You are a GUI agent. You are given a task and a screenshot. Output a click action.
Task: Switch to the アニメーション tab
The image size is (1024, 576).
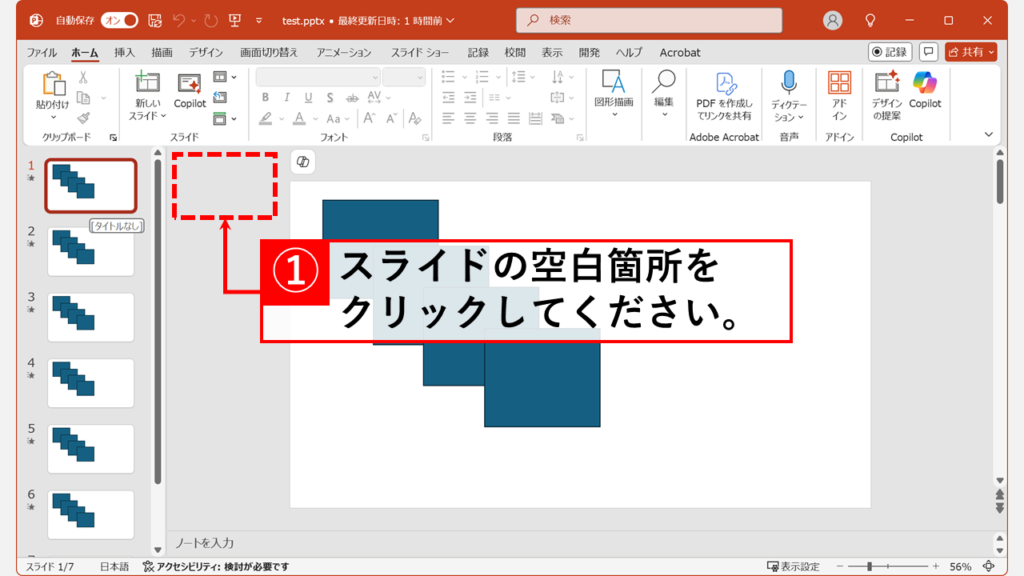pyautogui.click(x=344, y=52)
